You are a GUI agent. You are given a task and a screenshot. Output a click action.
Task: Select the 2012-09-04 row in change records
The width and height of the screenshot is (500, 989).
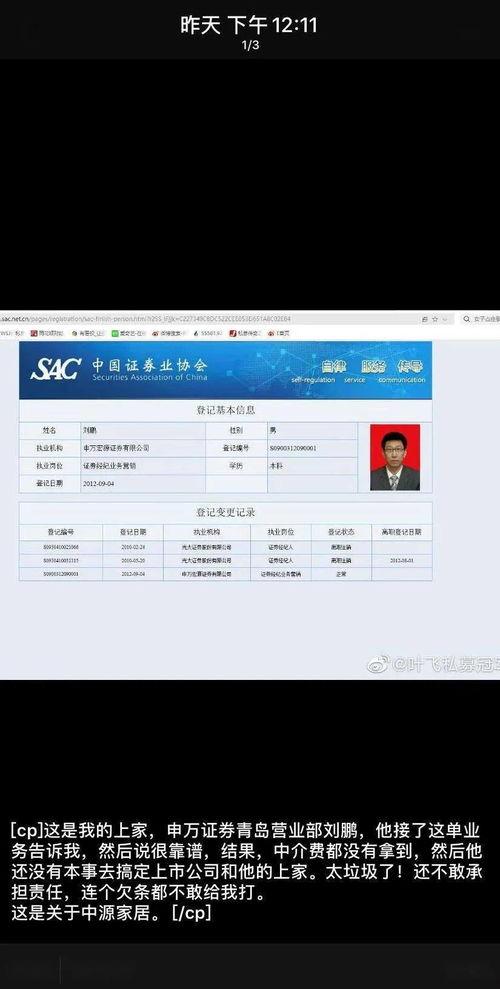click(226, 575)
